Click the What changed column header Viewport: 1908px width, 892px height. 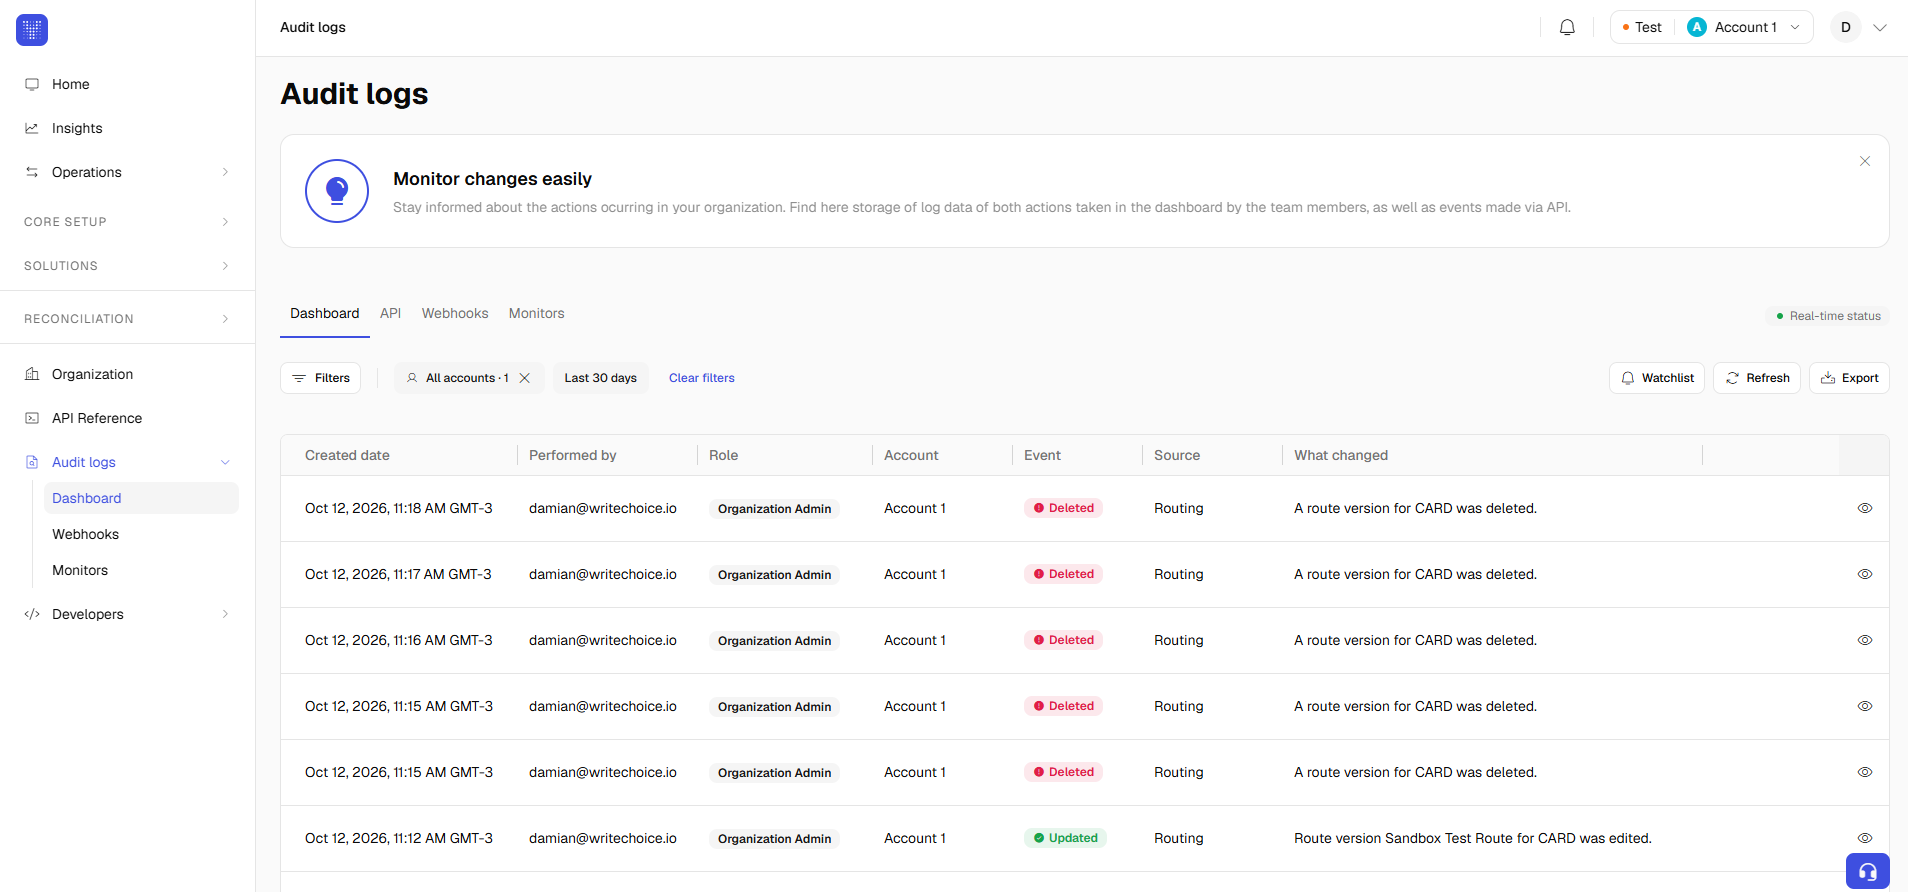point(1340,455)
